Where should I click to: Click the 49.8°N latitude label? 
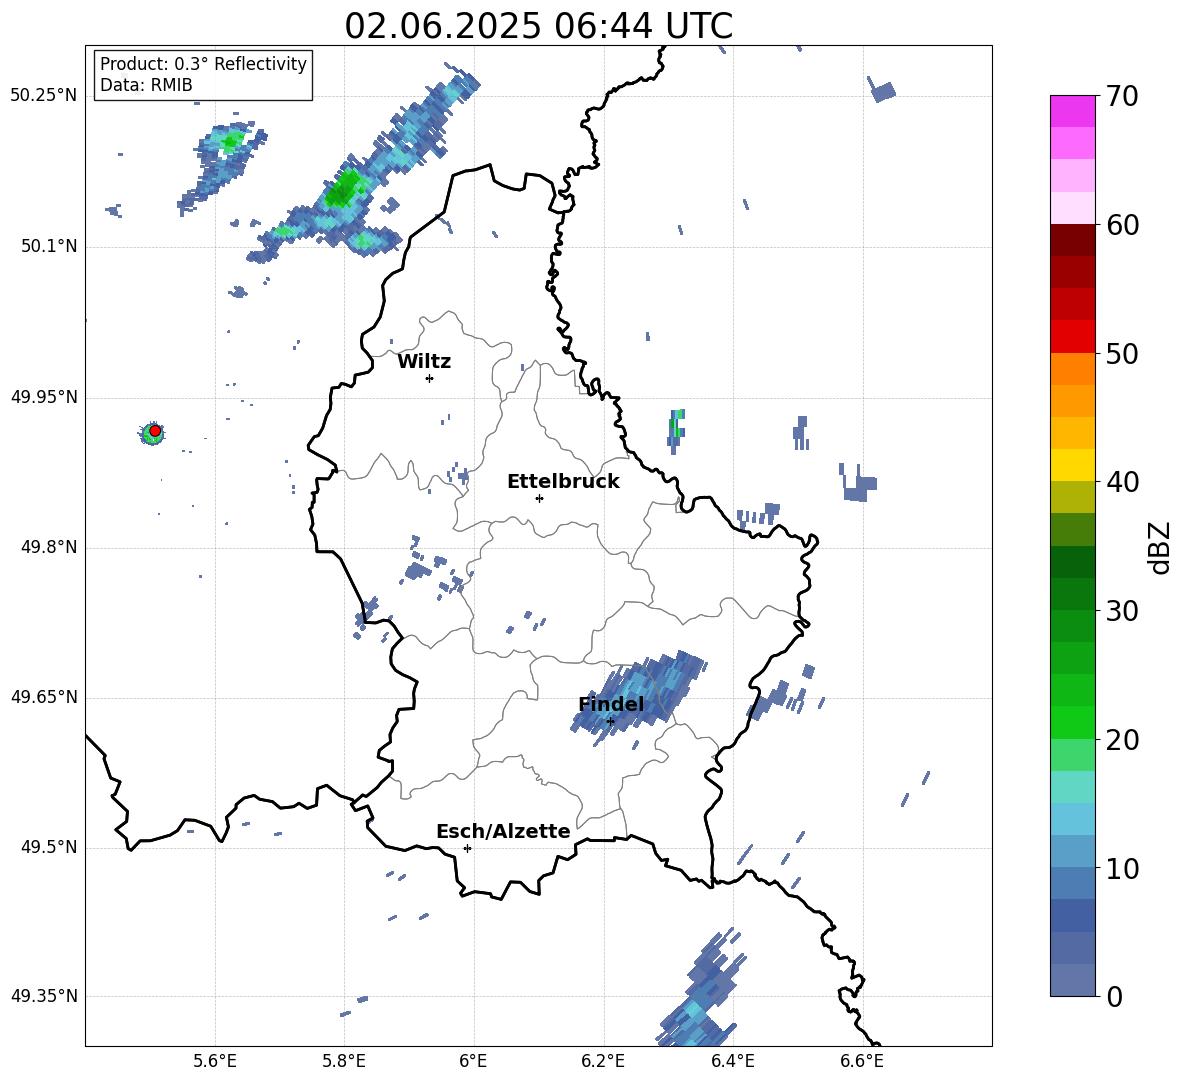point(49,547)
